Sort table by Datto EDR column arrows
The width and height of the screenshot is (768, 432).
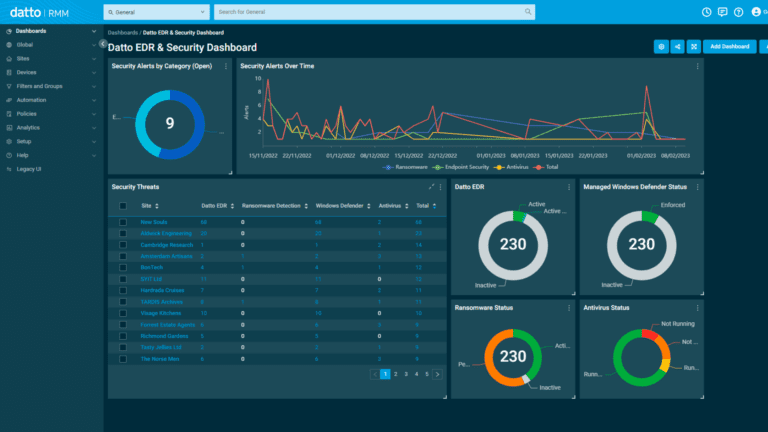(232, 206)
